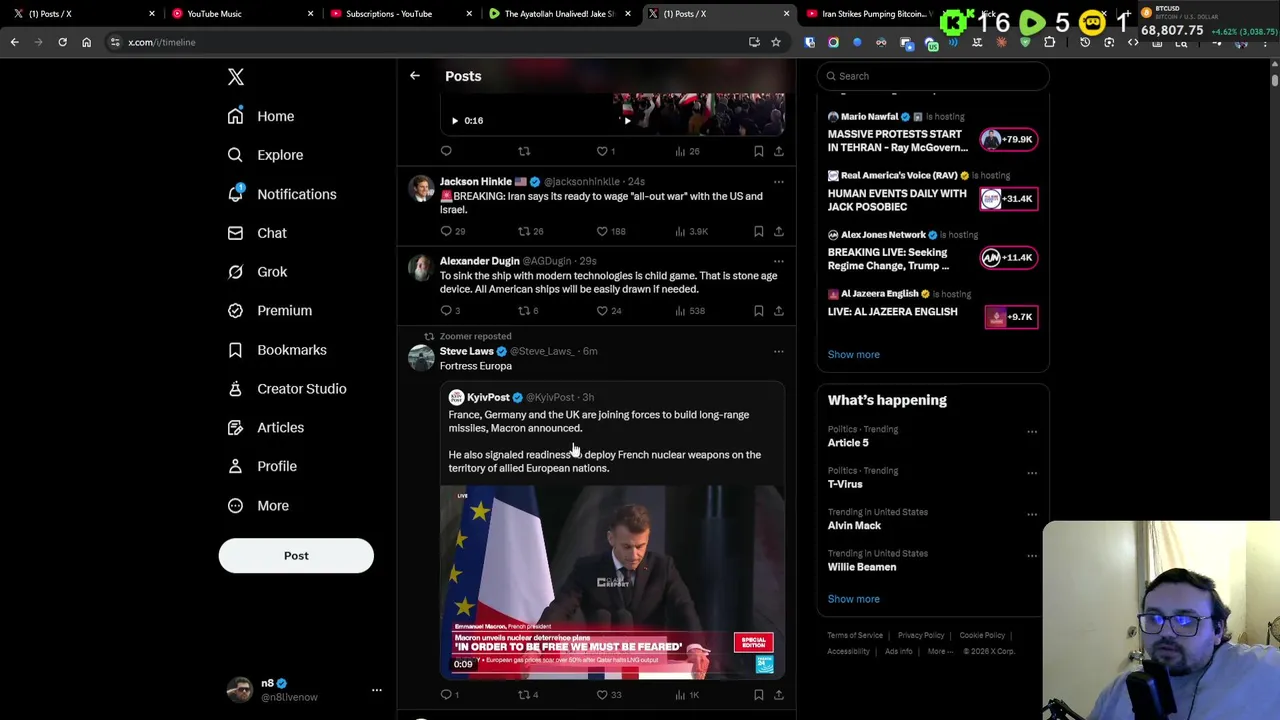Open Jackson Hinkle's profile avatar
Screen dimensions: 1280x720
(421, 187)
